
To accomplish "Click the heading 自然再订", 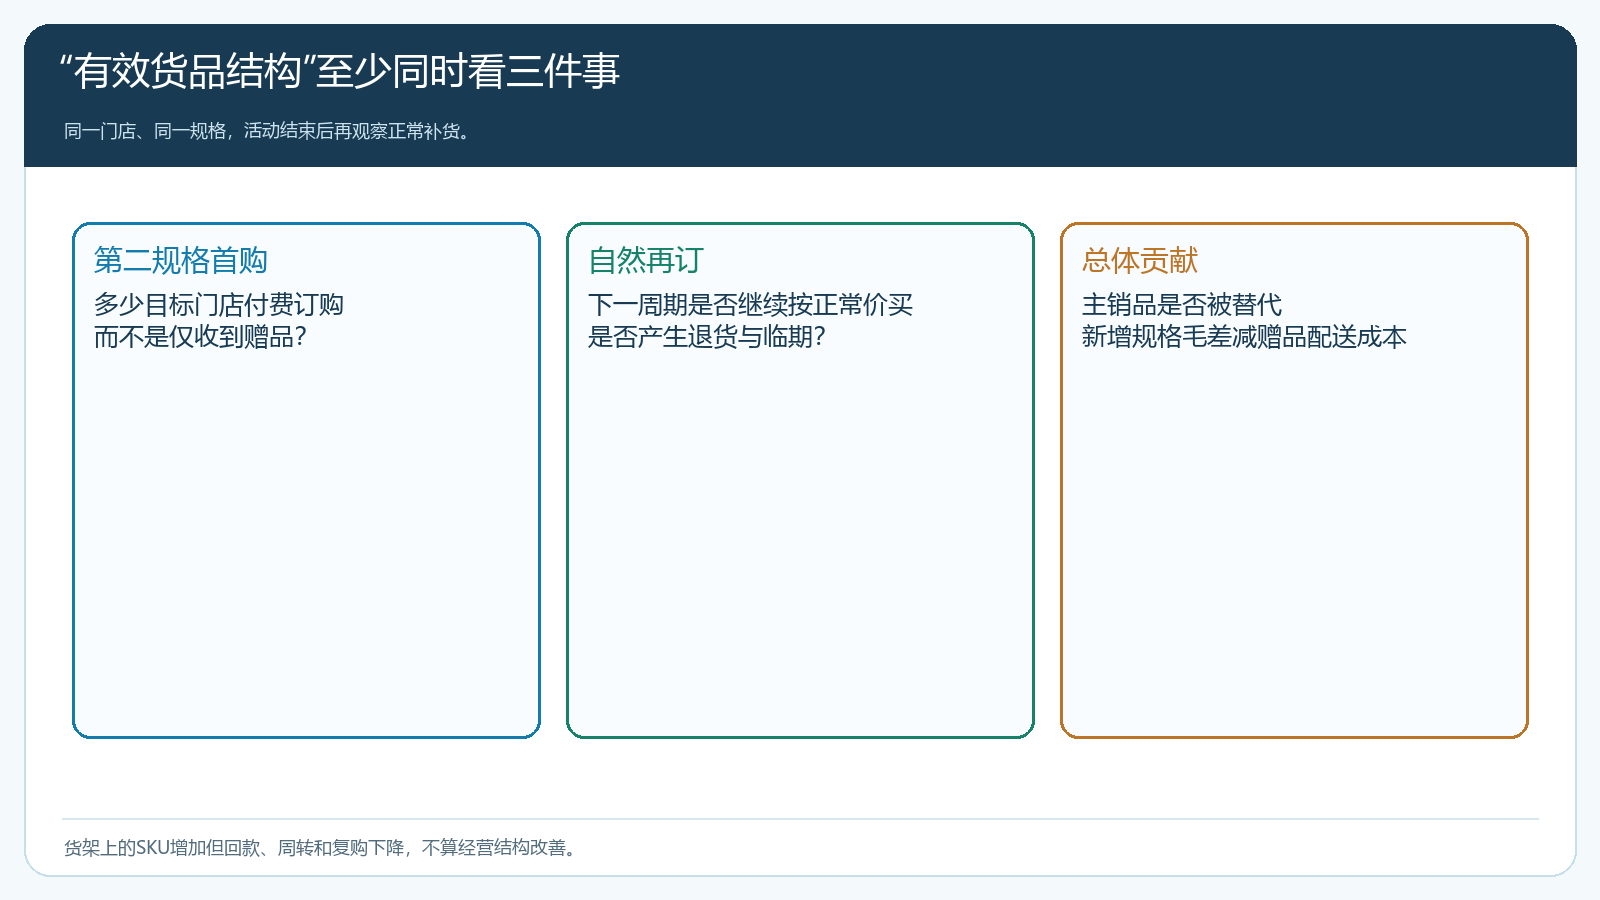I will 646,260.
